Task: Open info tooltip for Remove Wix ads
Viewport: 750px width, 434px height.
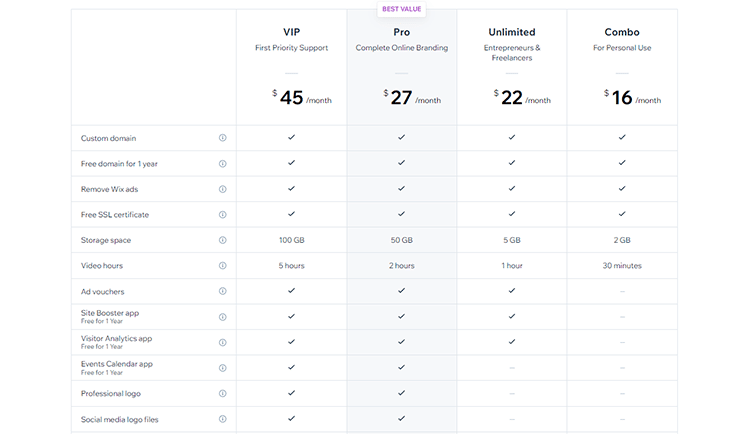Action: point(222,189)
